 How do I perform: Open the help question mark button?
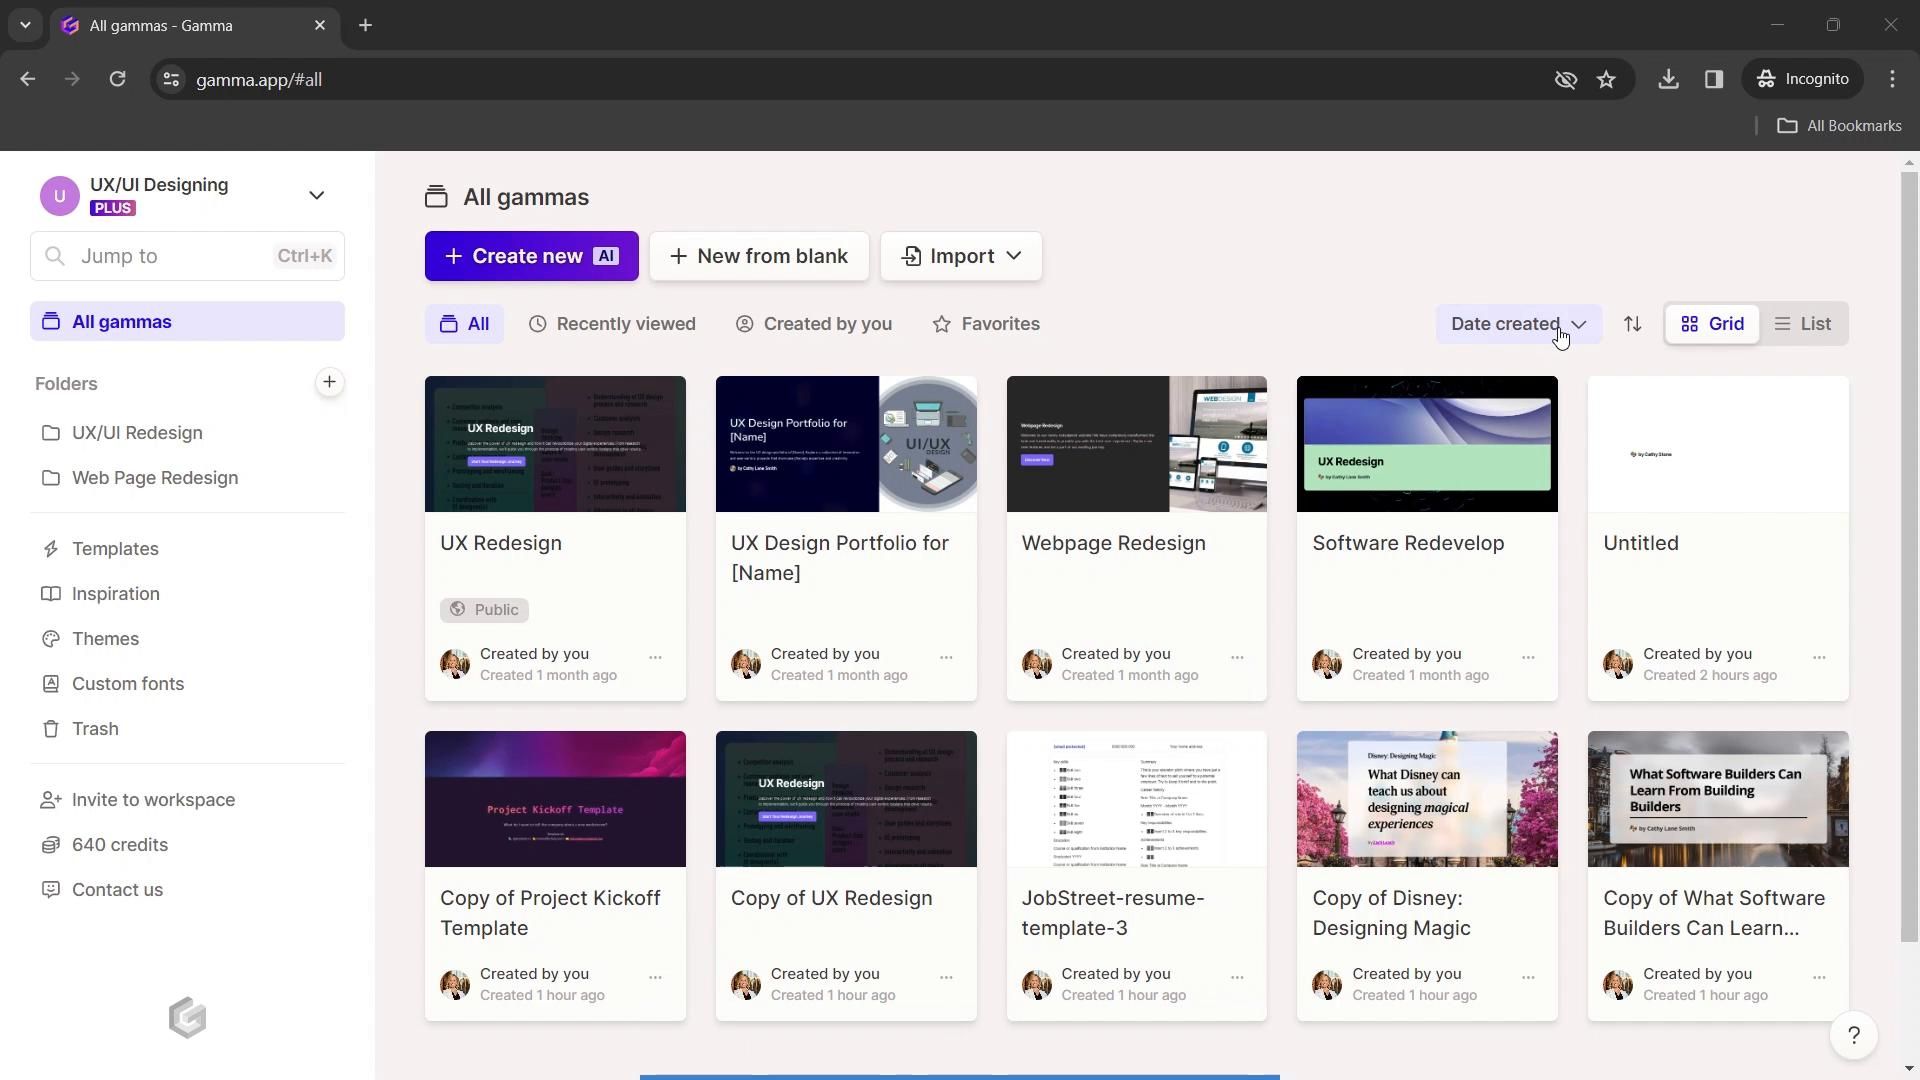click(x=1853, y=1036)
